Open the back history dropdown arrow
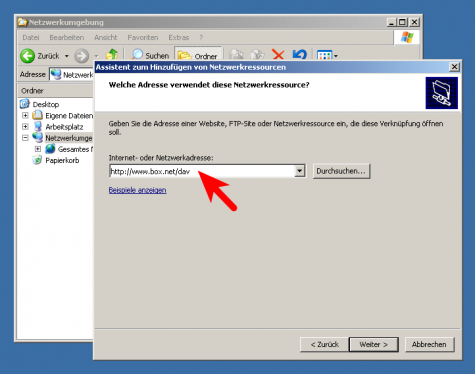This screenshot has height=374, width=475. click(x=67, y=56)
